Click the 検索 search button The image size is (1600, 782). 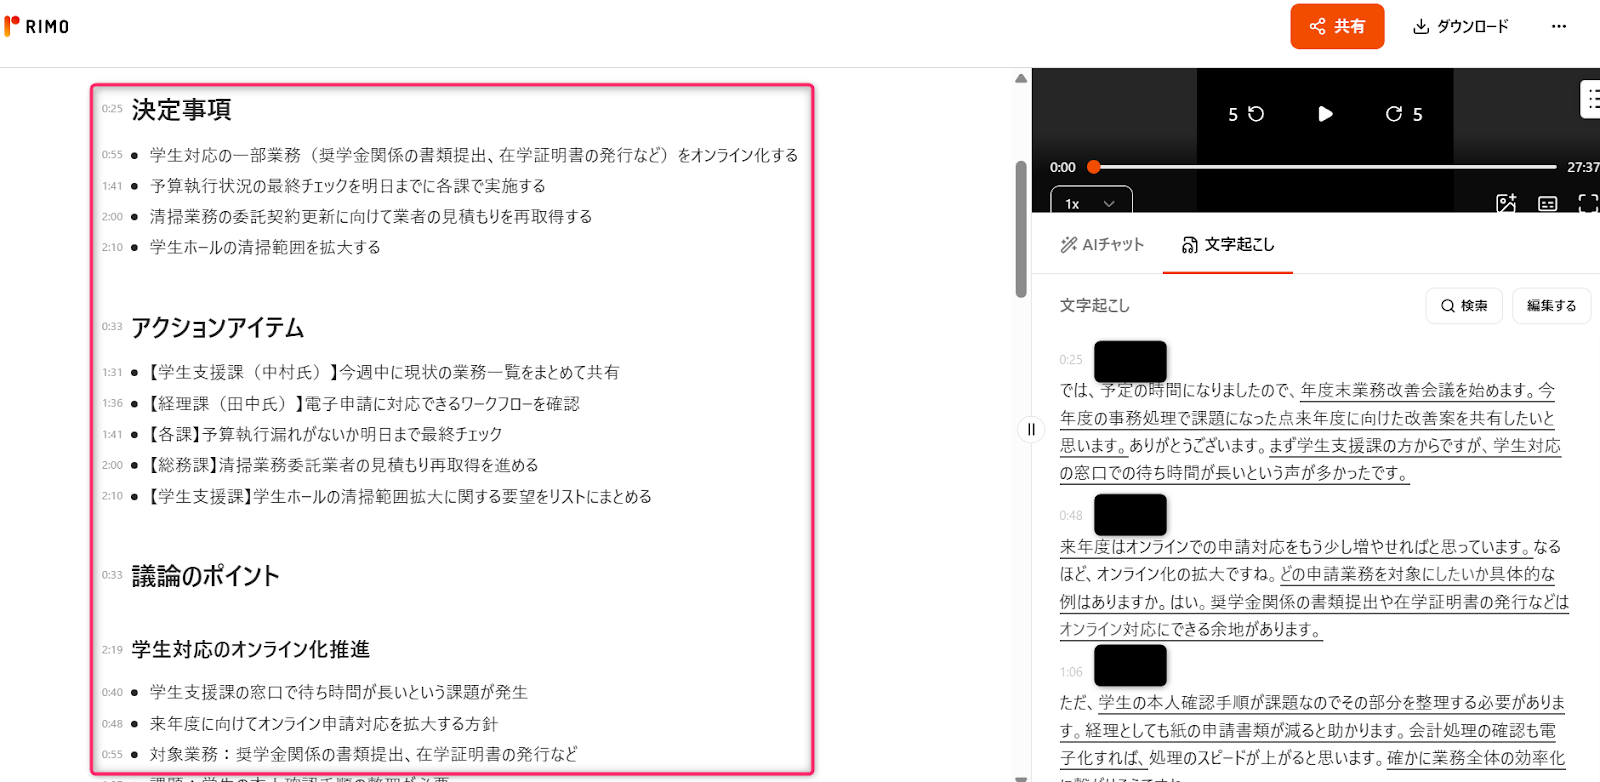tap(1464, 305)
